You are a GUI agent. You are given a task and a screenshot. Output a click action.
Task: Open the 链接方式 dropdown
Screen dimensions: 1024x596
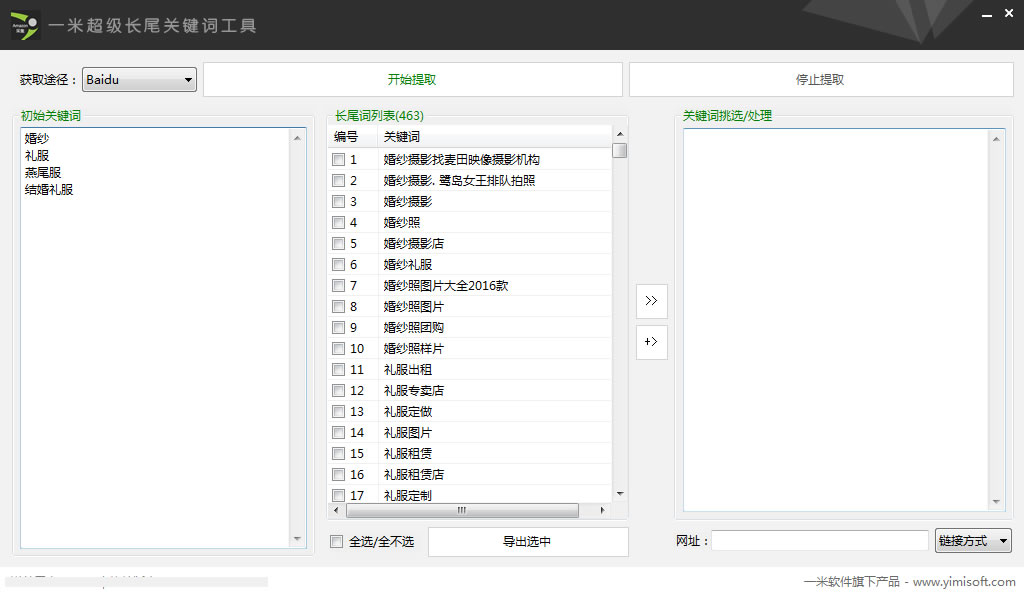(x=973, y=541)
